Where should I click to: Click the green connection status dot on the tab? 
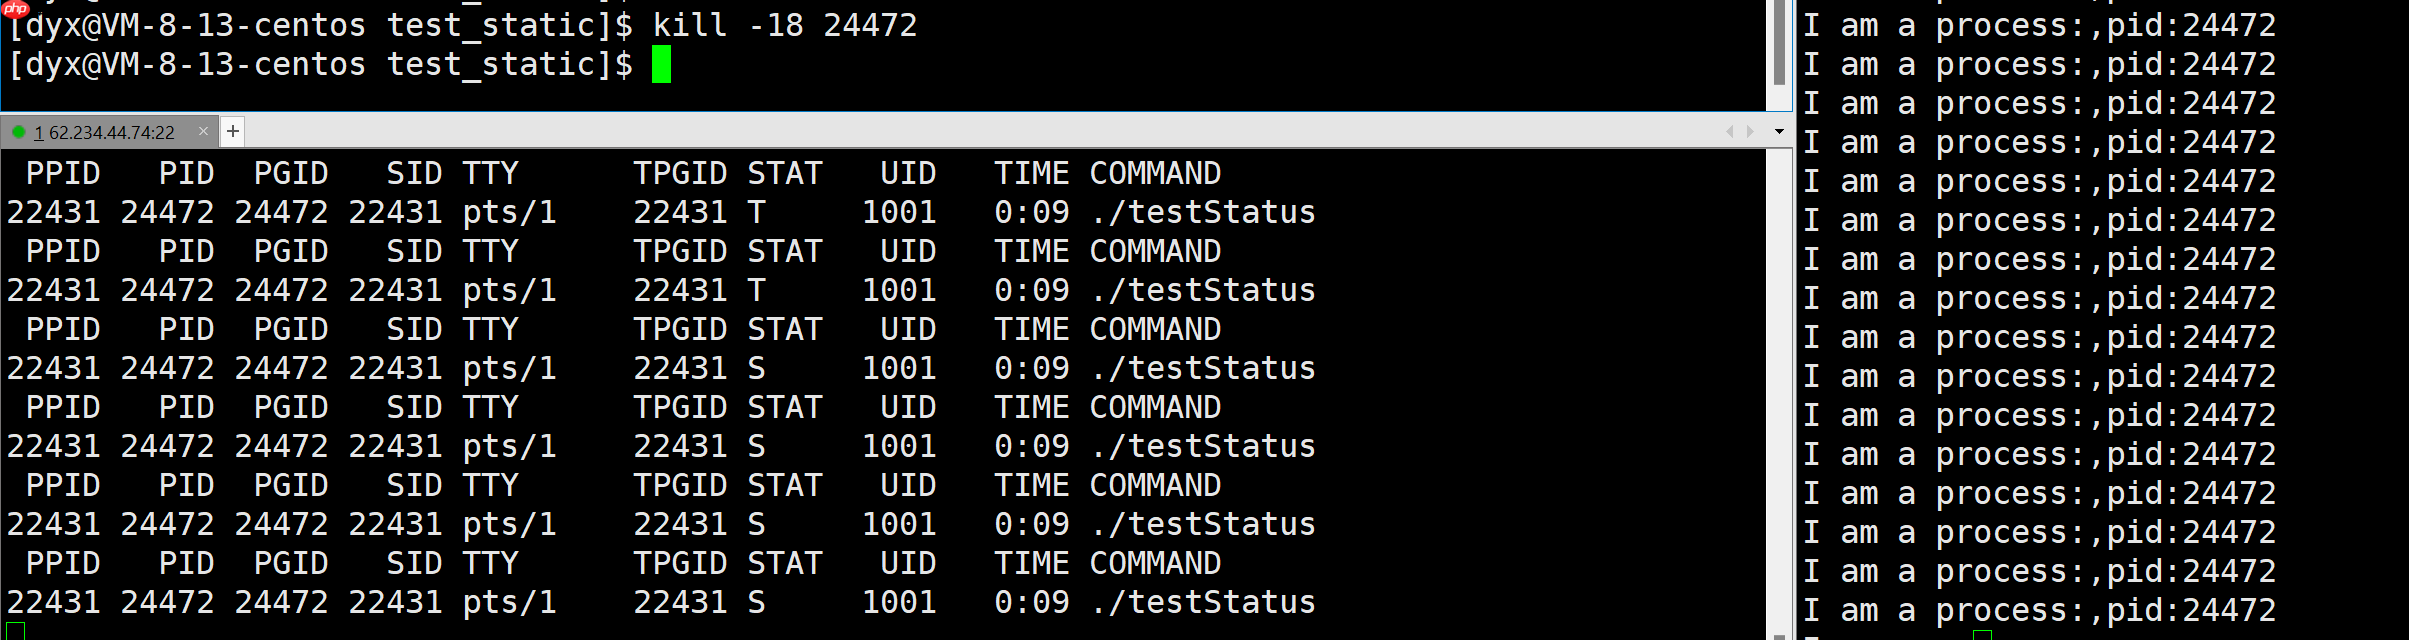click(21, 131)
